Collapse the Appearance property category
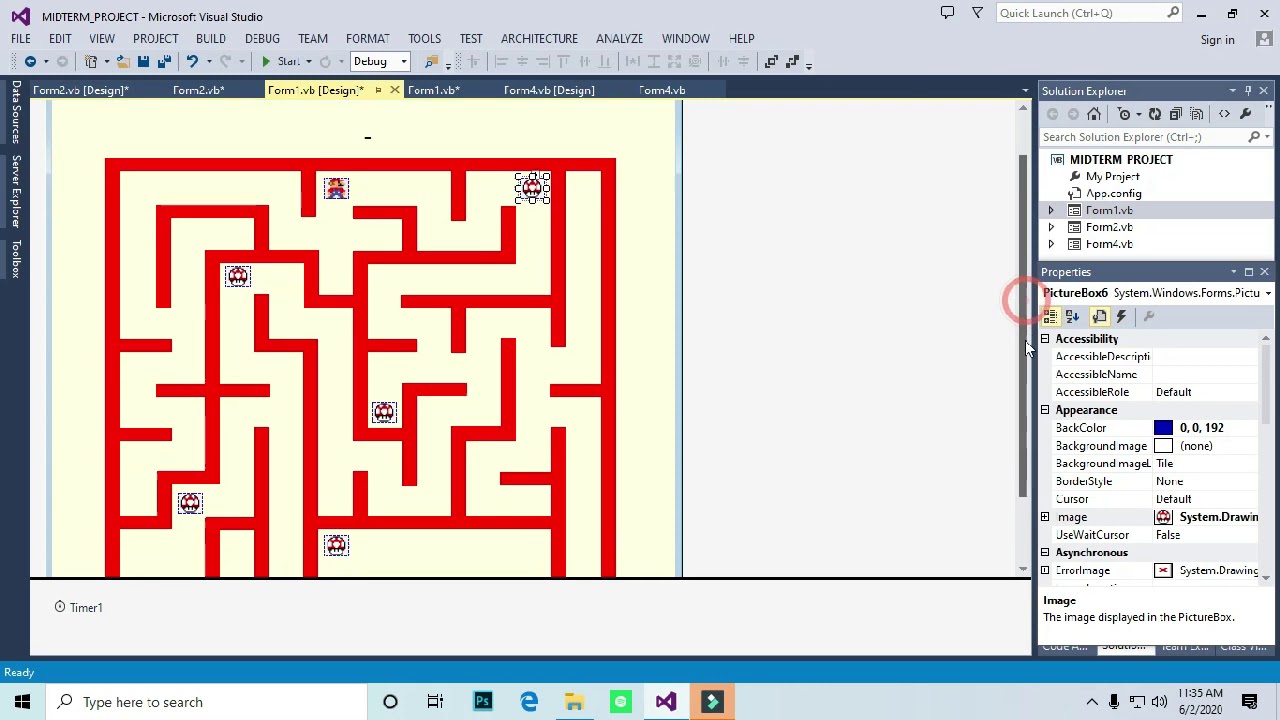 pyautogui.click(x=1045, y=410)
